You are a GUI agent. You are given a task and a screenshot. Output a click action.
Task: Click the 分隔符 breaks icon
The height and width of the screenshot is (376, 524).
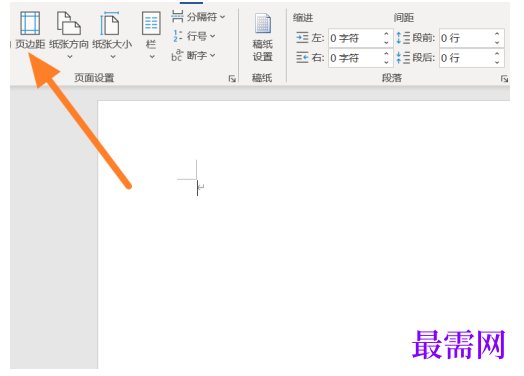[177, 16]
